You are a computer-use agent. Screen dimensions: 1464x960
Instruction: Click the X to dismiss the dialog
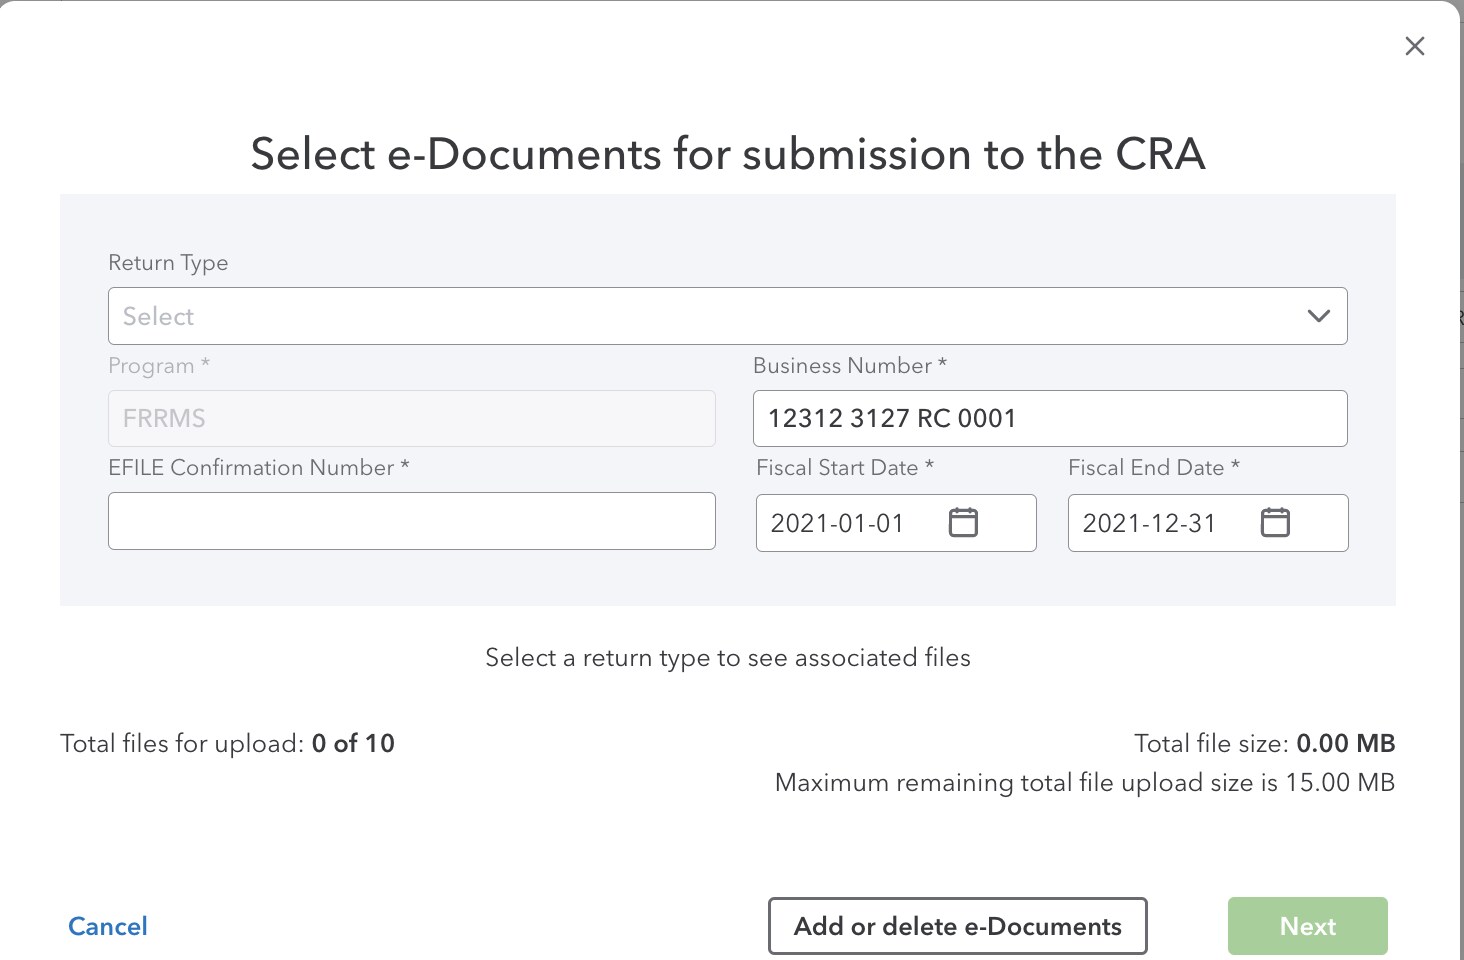1415,46
